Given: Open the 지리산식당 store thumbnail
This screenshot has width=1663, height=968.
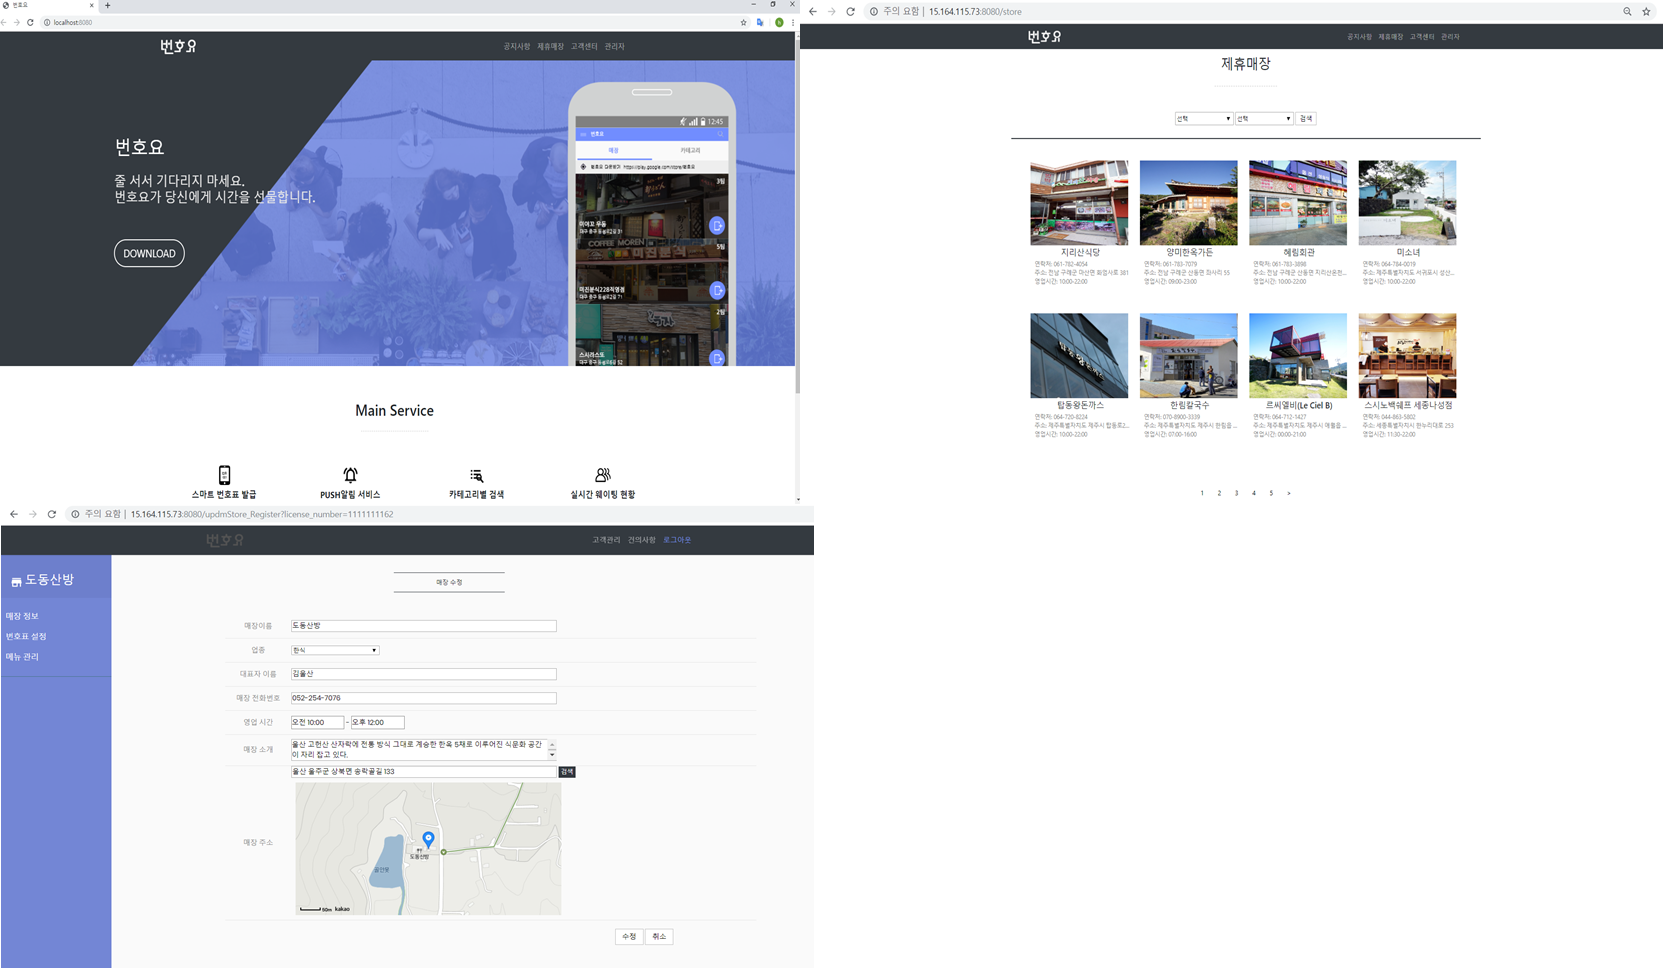Looking at the screenshot, I should click(x=1079, y=203).
